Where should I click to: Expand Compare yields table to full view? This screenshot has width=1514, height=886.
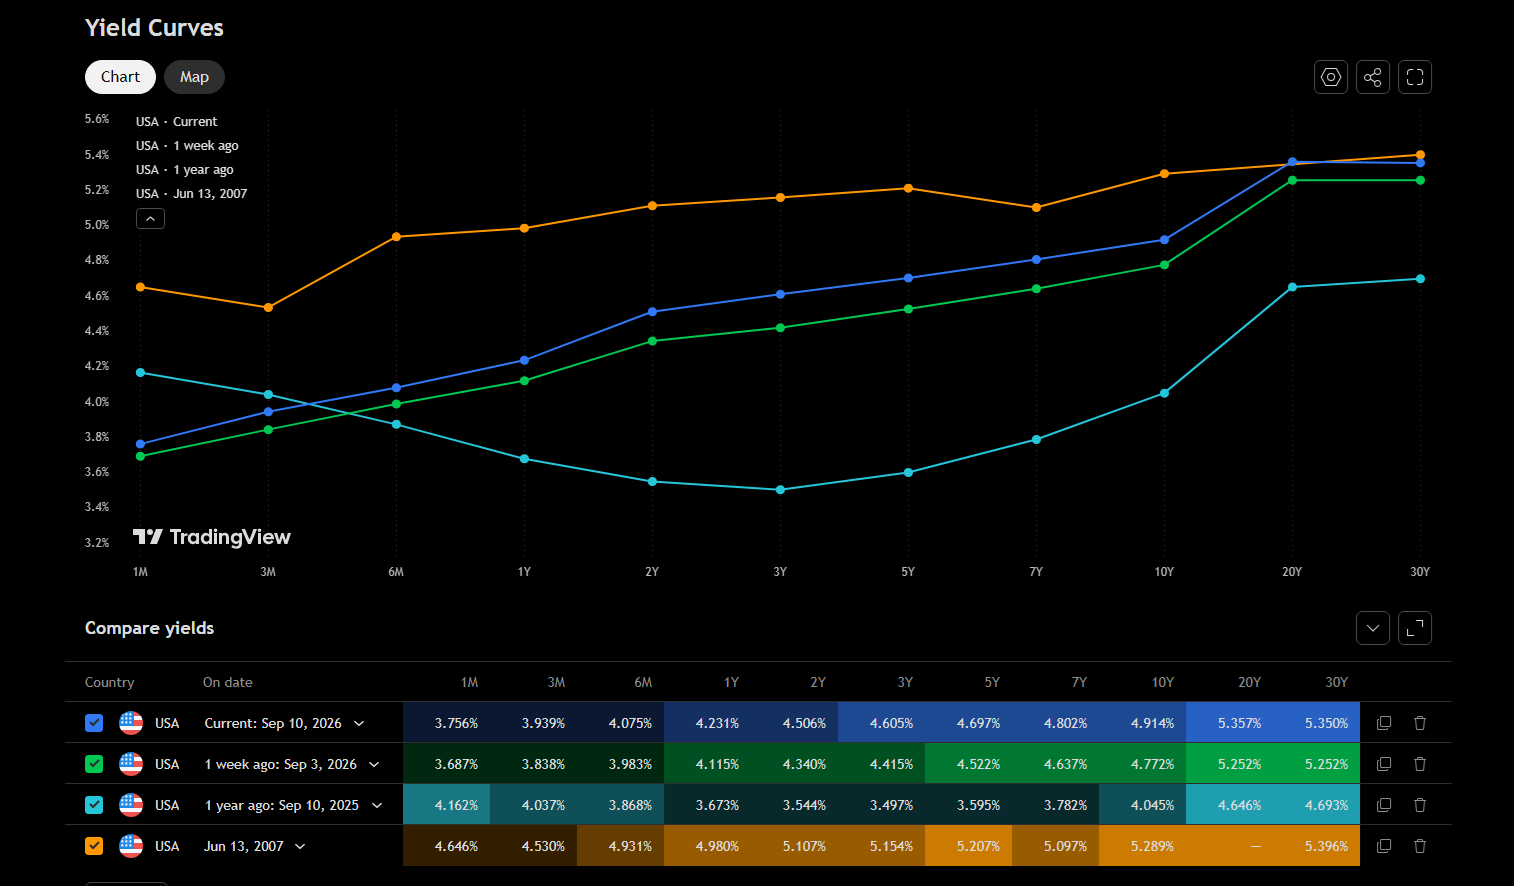coord(1415,628)
